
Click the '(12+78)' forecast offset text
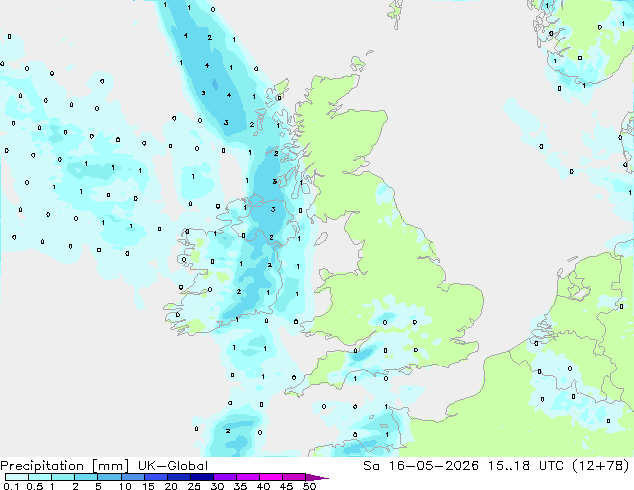(601, 466)
